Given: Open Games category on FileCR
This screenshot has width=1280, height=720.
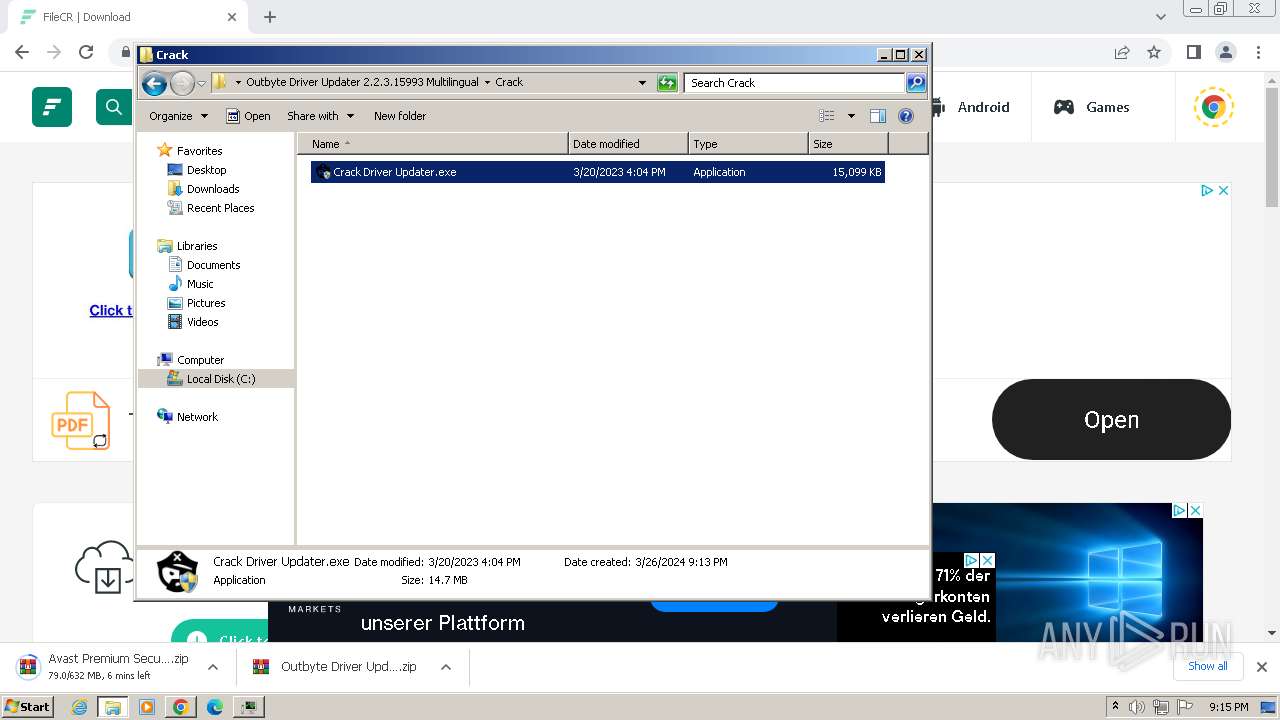Looking at the screenshot, I should click(1092, 107).
